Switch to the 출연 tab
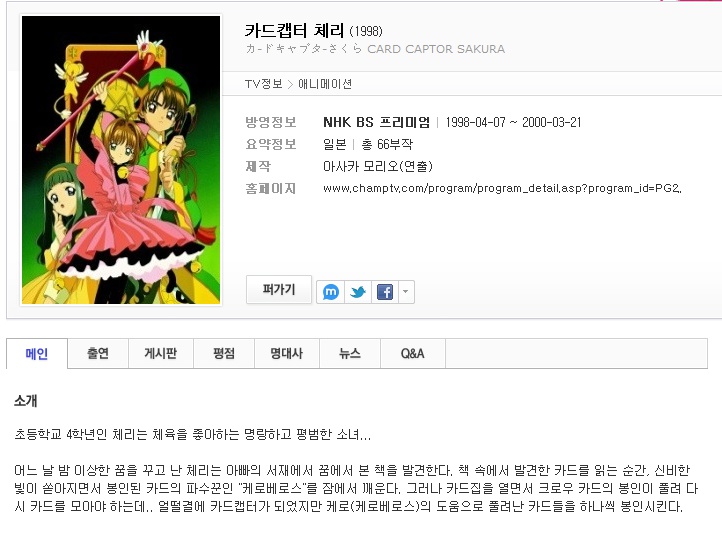This screenshot has width=722, height=543. pos(98,354)
